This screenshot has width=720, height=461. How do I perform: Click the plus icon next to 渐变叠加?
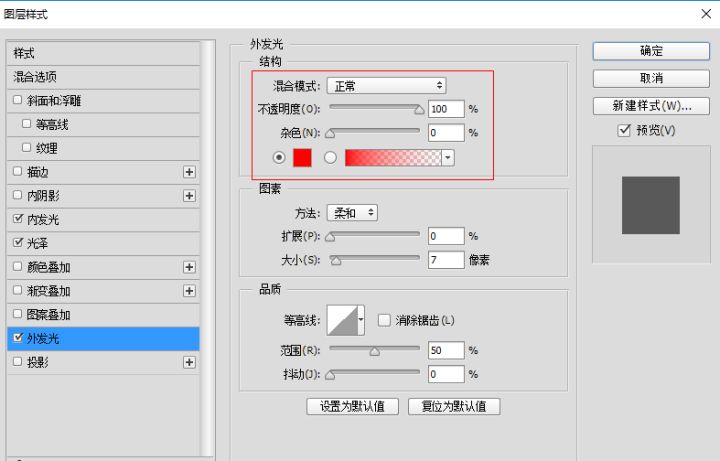coord(189,291)
